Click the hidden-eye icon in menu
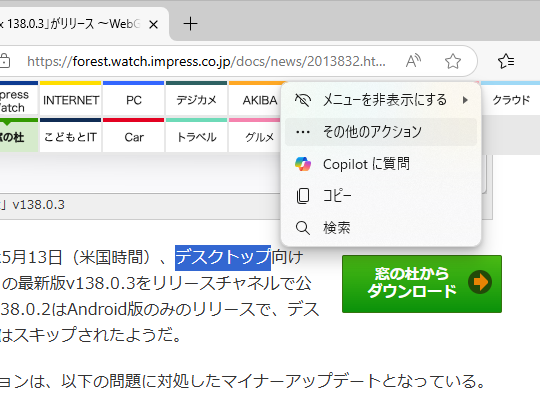This screenshot has height=405, width=540. (x=303, y=100)
